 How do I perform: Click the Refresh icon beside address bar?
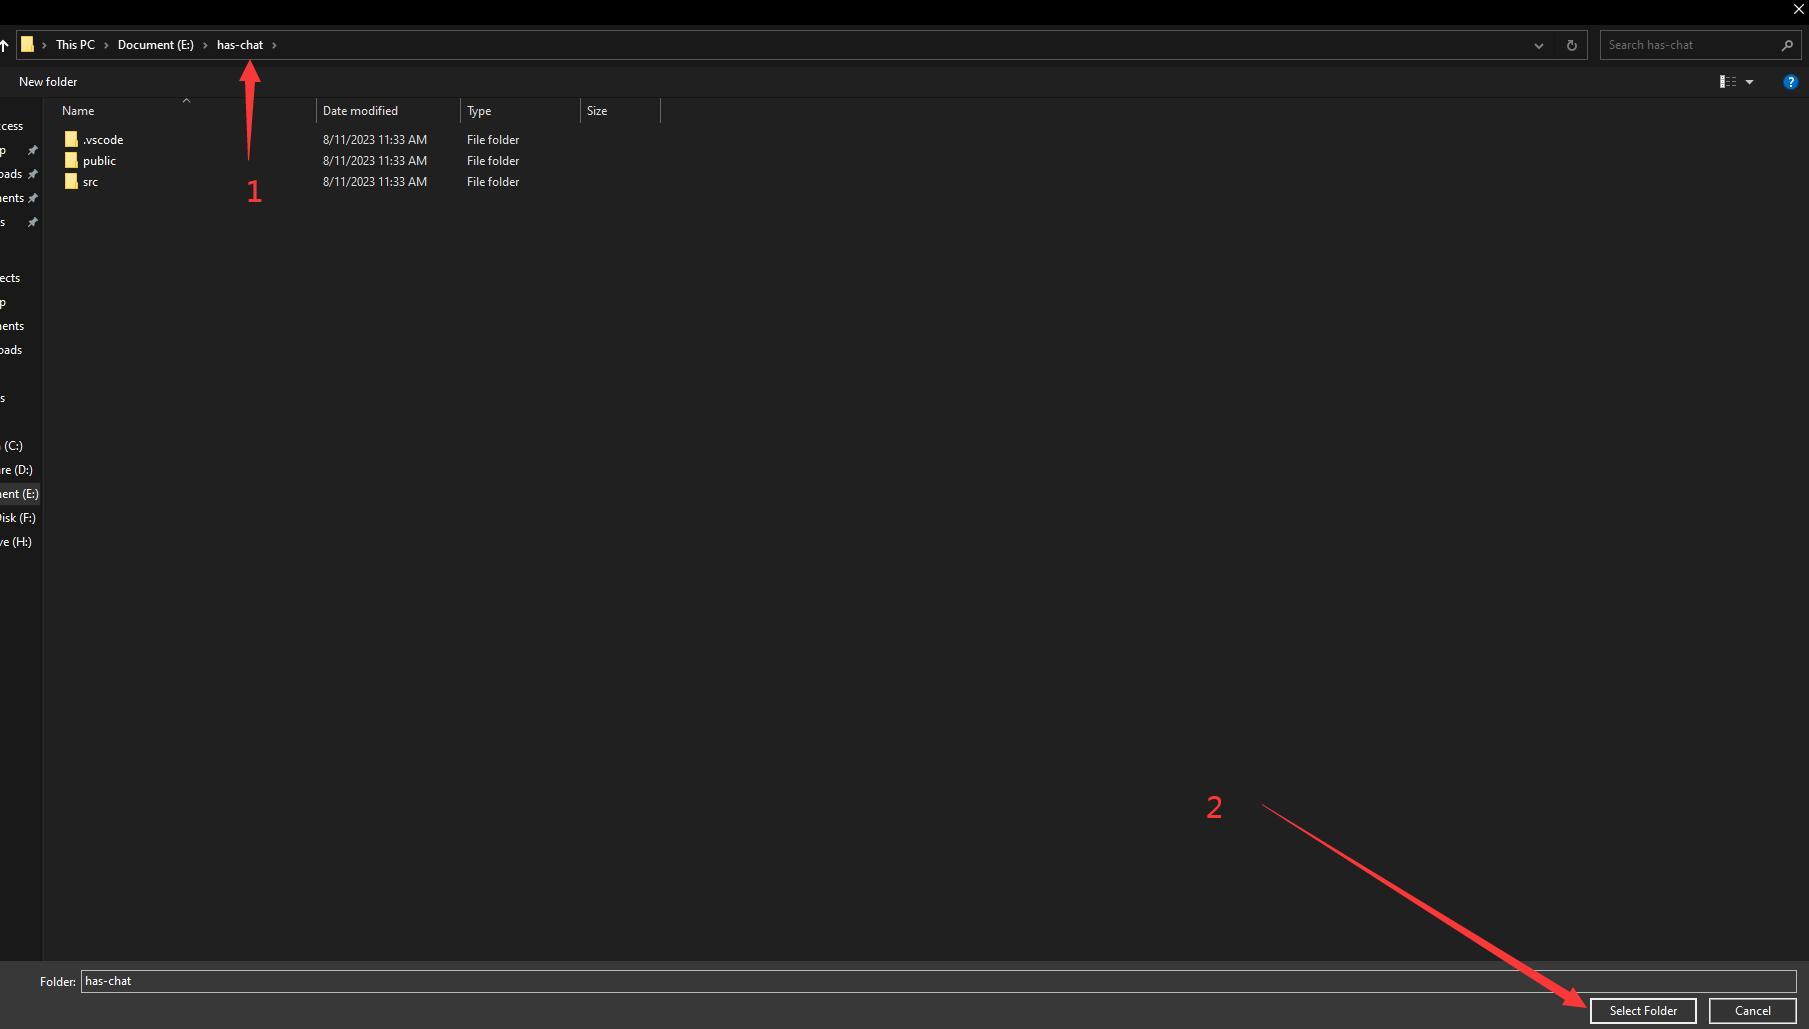pyautogui.click(x=1572, y=45)
